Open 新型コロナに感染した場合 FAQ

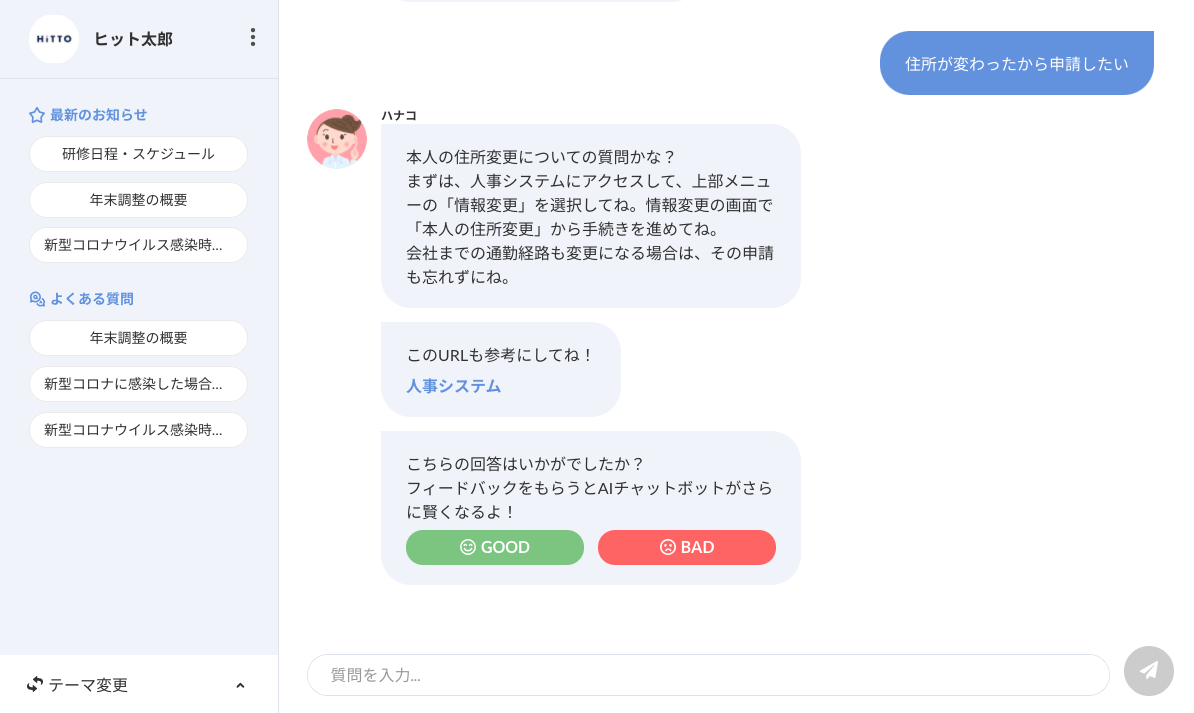tap(138, 384)
